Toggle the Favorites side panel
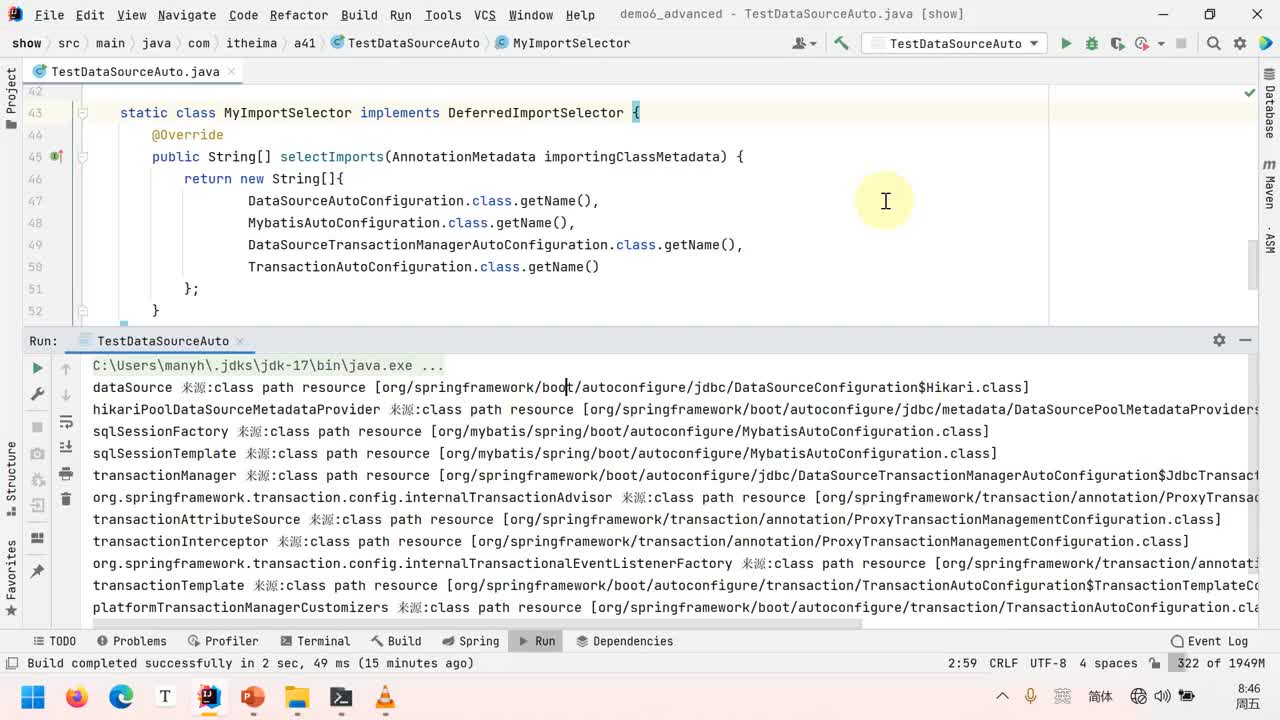This screenshot has height=720, width=1280. tap(11, 578)
